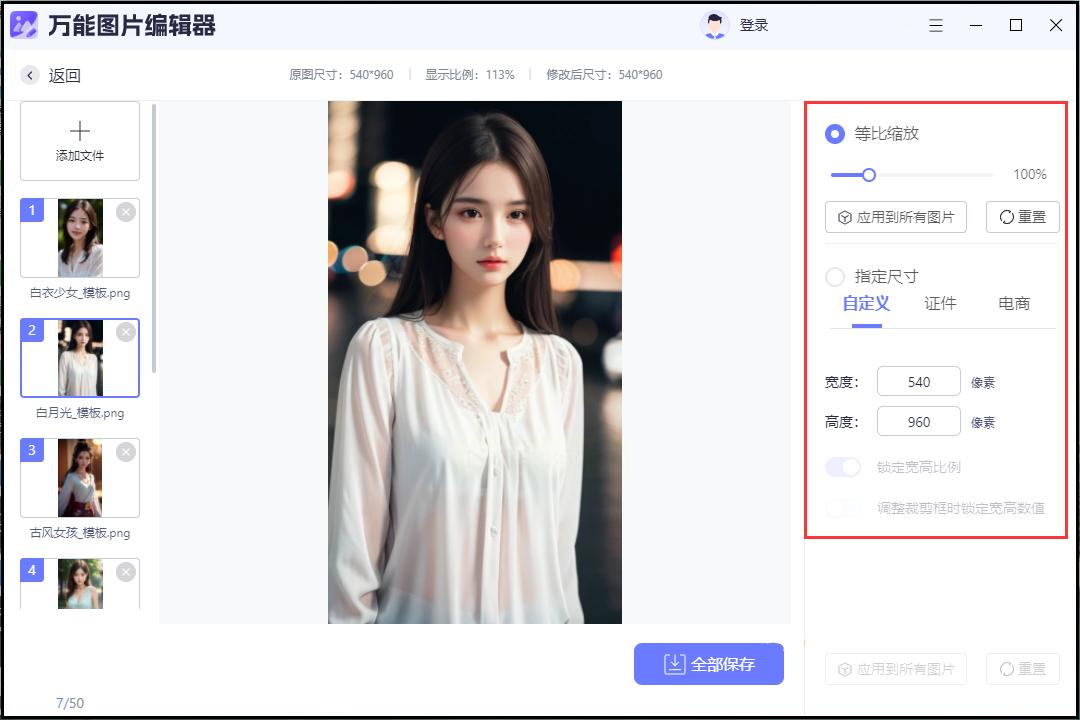The image size is (1080, 720).
Task: Click the 应用到所有图片 button under the slider
Action: point(895,217)
